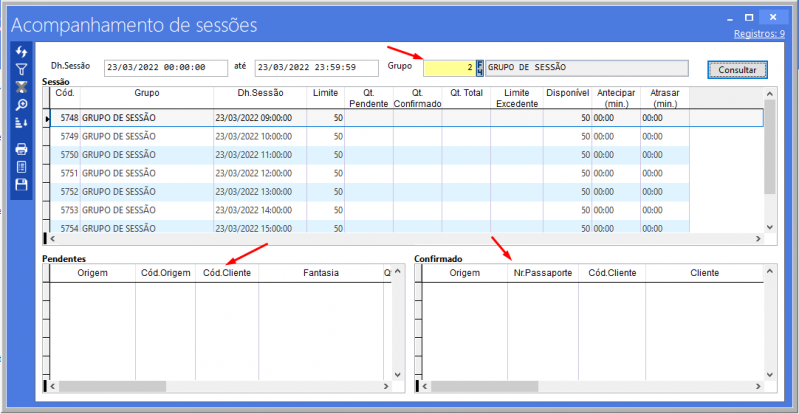
Task: Select session row with code 5748
Action: pyautogui.click(x=406, y=118)
